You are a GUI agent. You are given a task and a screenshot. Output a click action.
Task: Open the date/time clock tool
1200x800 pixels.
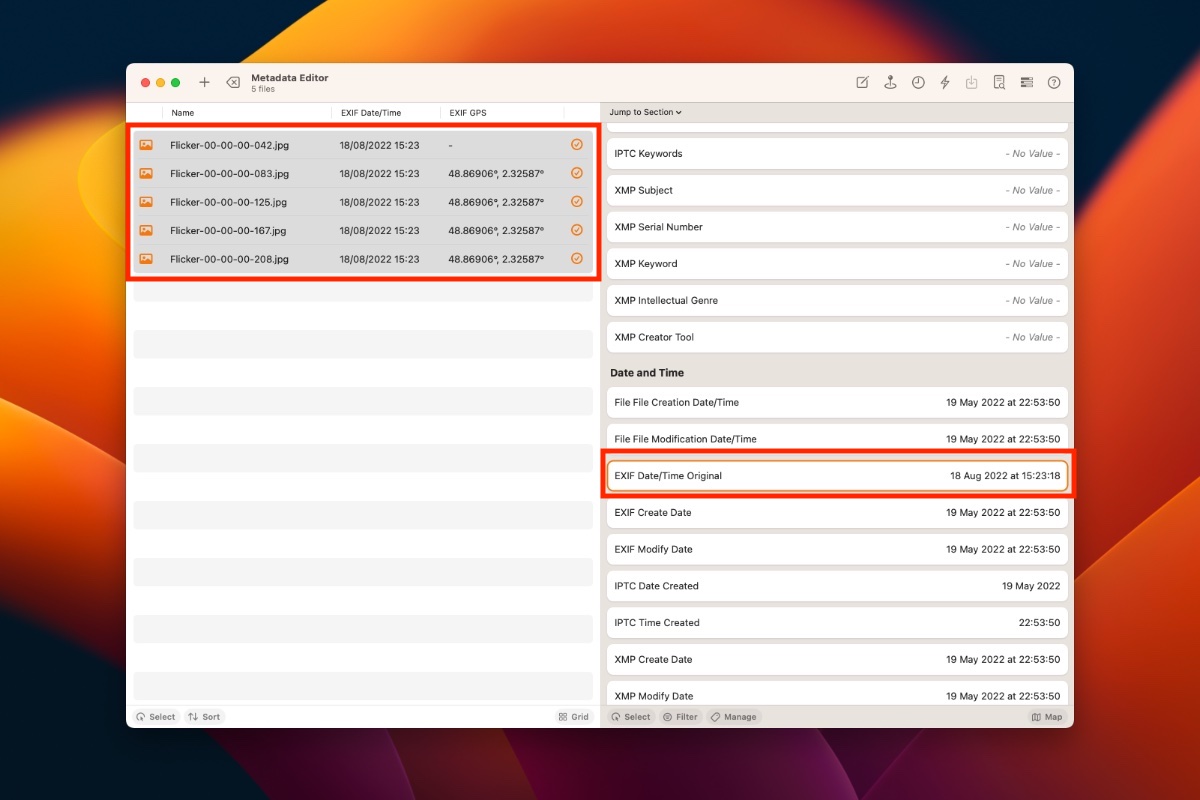918,83
